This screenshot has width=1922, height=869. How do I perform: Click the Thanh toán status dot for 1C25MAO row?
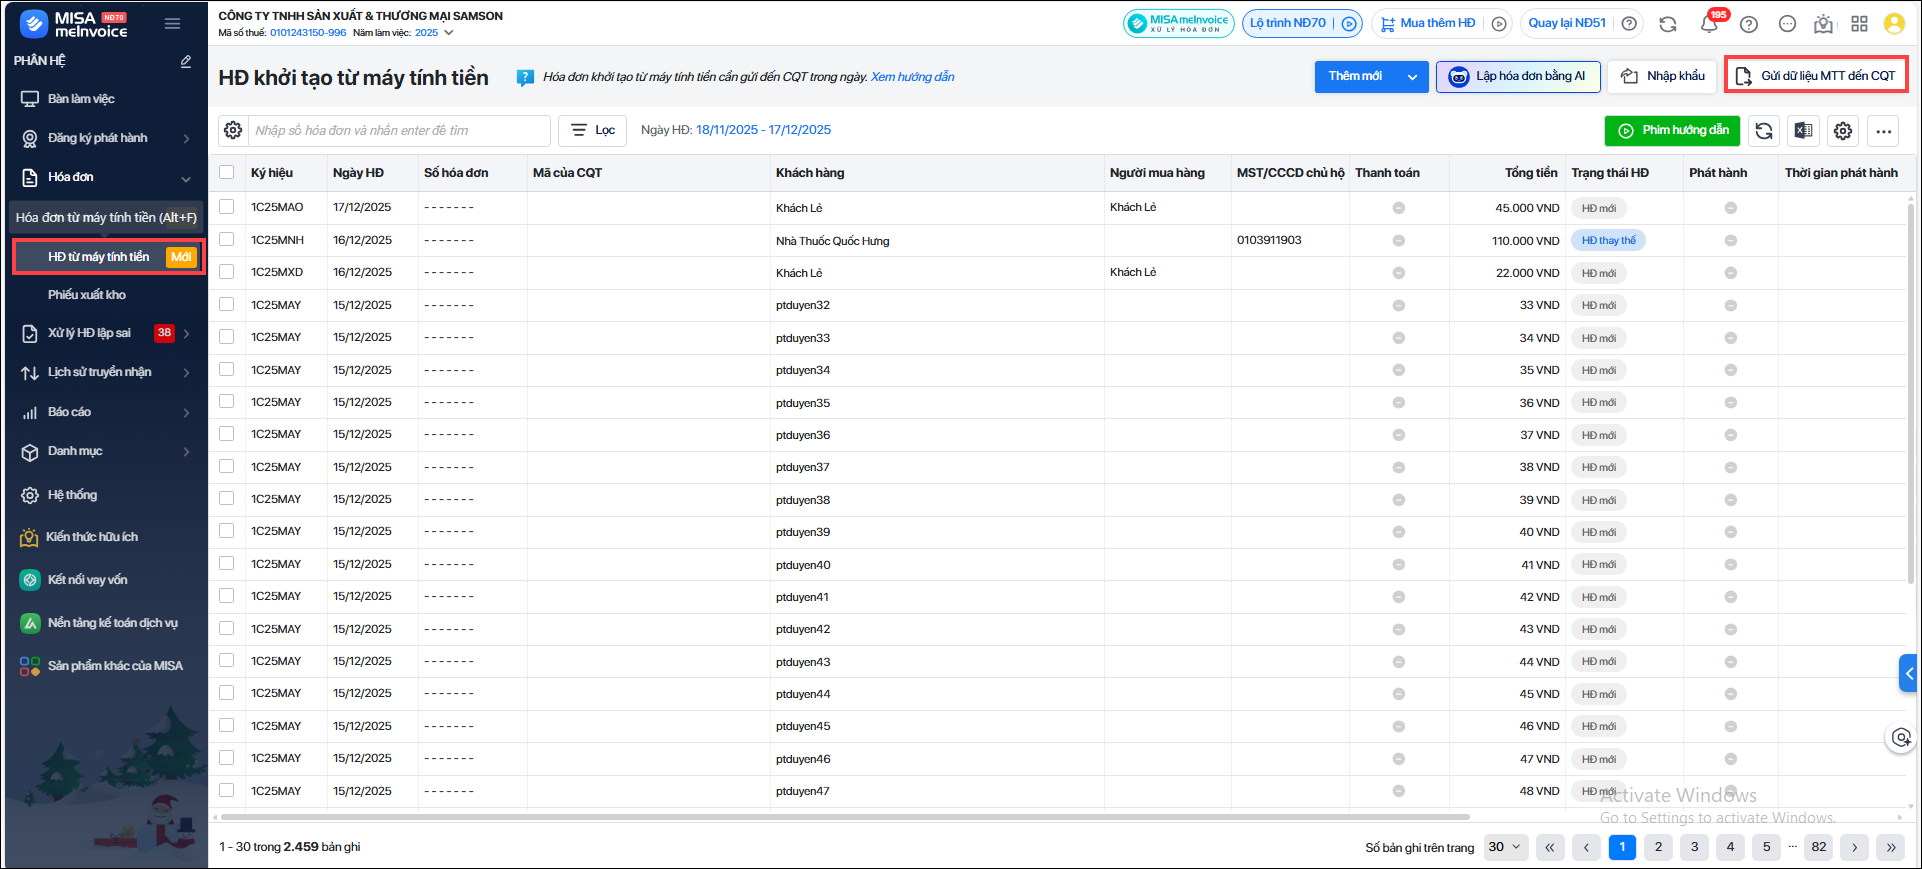[x=1399, y=208]
